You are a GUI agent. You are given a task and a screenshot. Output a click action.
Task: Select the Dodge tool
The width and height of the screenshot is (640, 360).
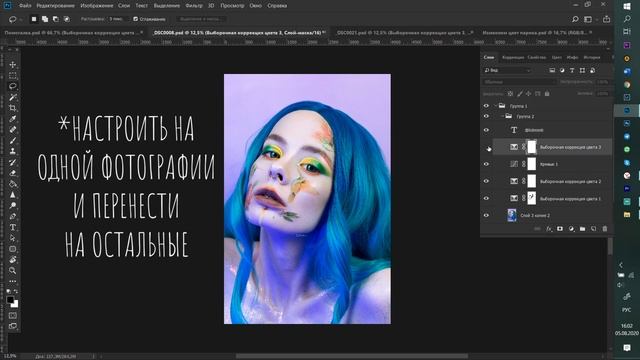pos(13,205)
